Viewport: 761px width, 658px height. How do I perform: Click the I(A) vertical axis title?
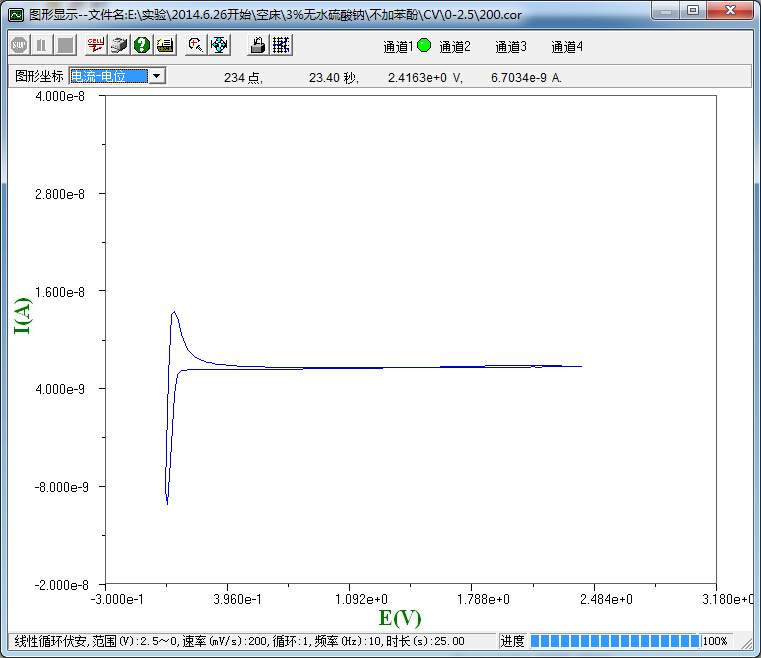(x=22, y=316)
